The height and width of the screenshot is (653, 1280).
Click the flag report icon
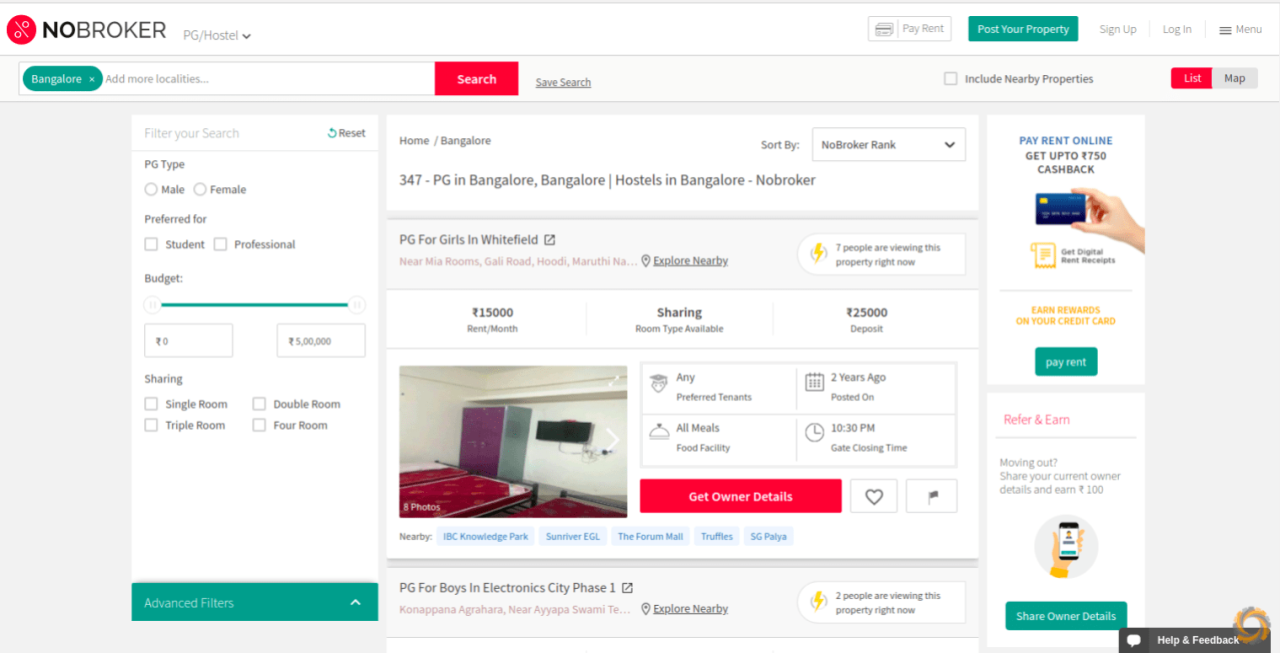click(x=931, y=497)
